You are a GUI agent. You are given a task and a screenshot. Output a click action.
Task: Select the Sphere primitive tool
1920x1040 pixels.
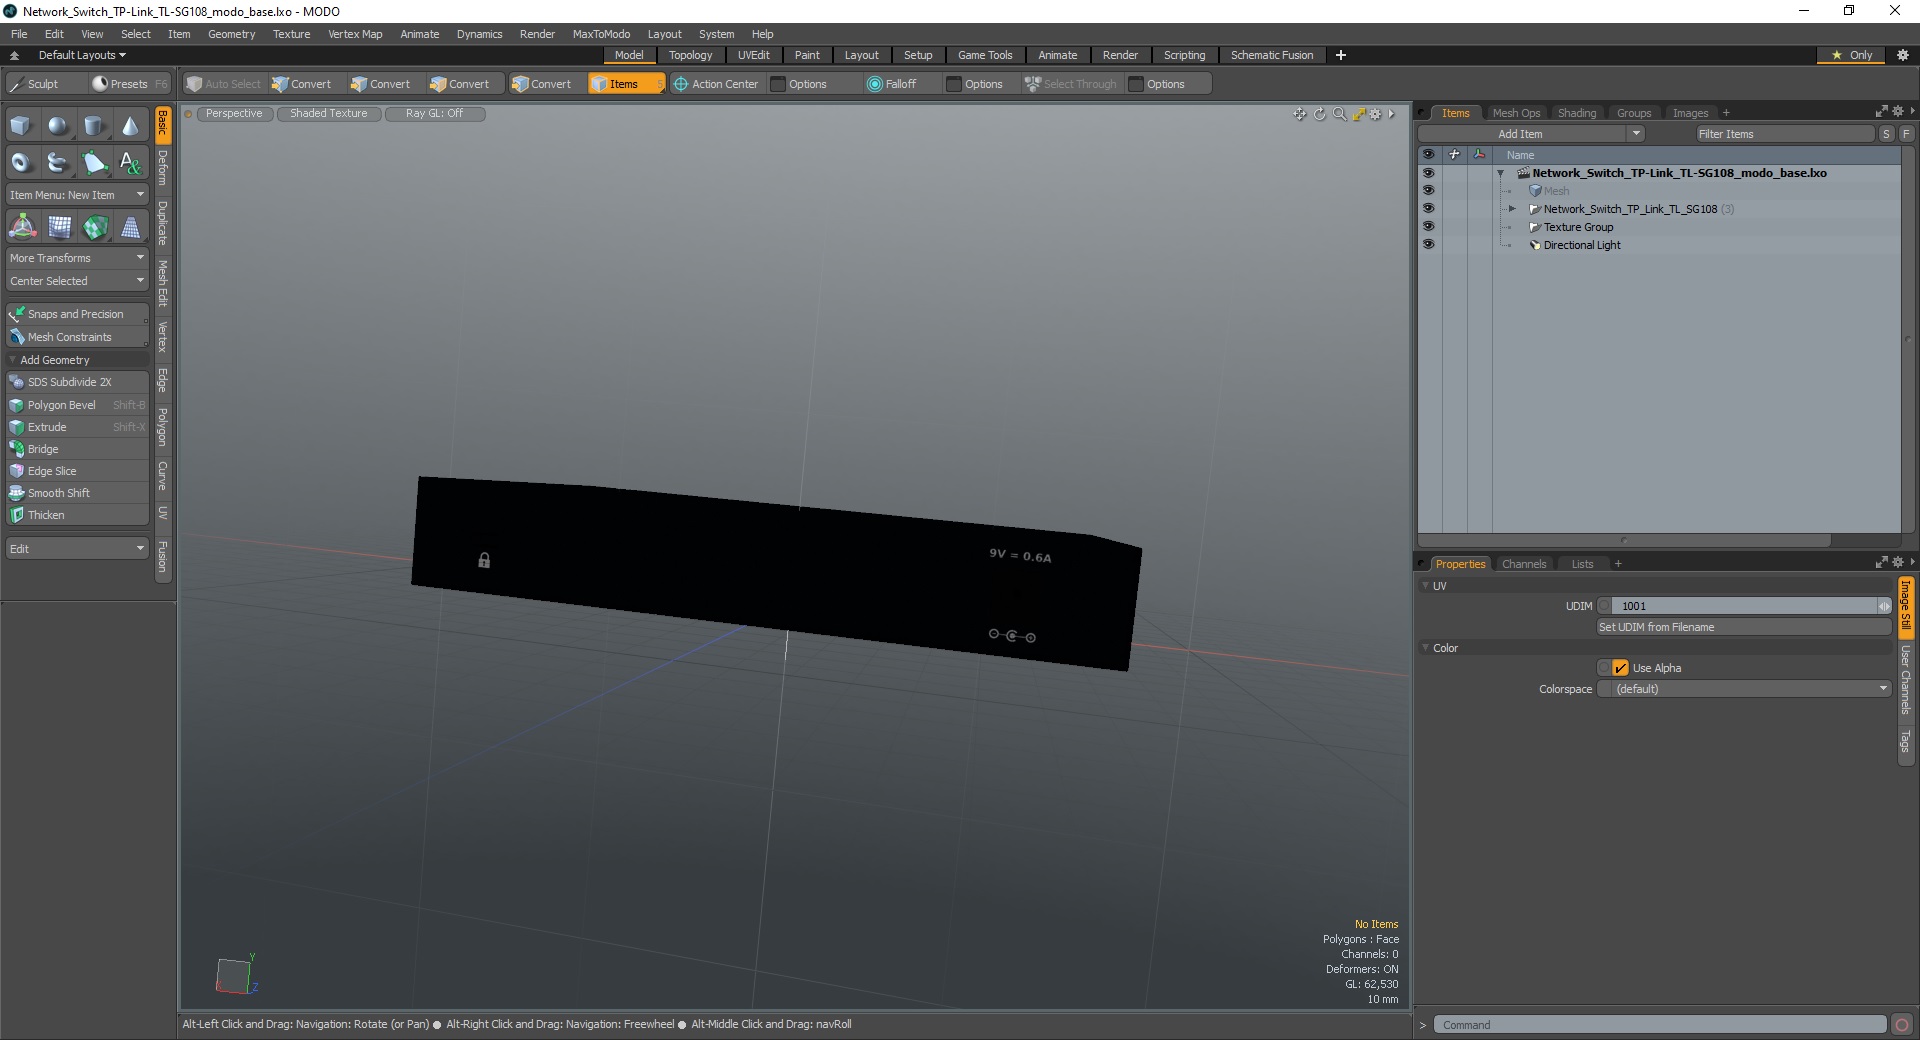click(x=58, y=125)
